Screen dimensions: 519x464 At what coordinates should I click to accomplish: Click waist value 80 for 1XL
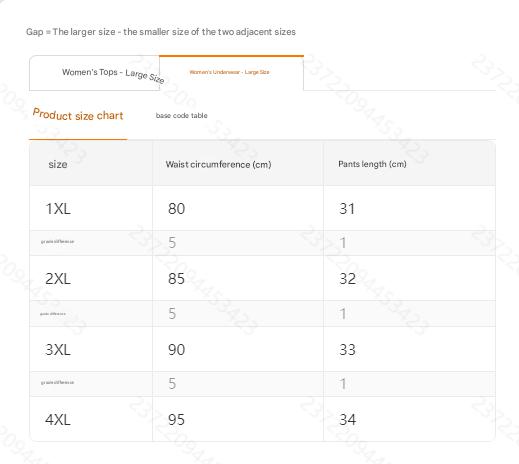tap(176, 209)
